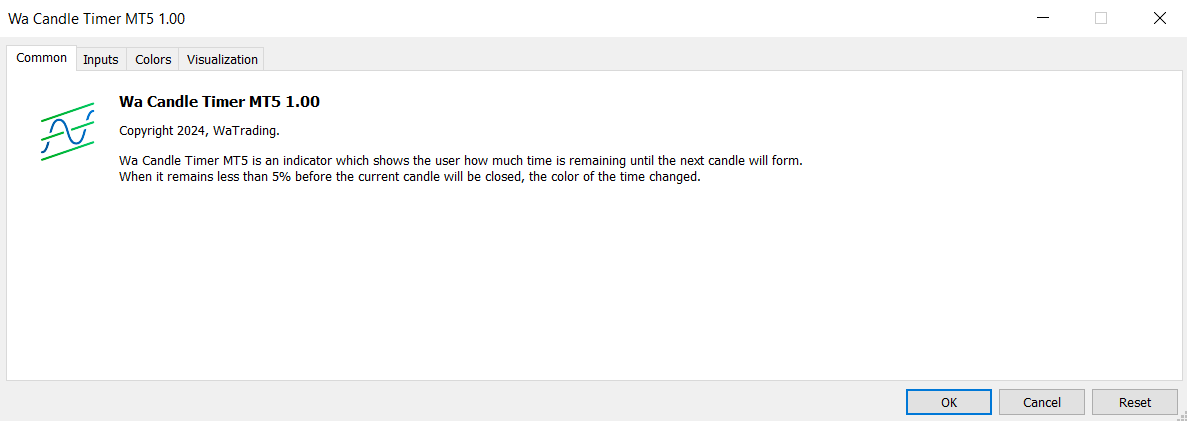Activate the Common tab
Viewport: 1187px width, 421px height.
point(42,58)
